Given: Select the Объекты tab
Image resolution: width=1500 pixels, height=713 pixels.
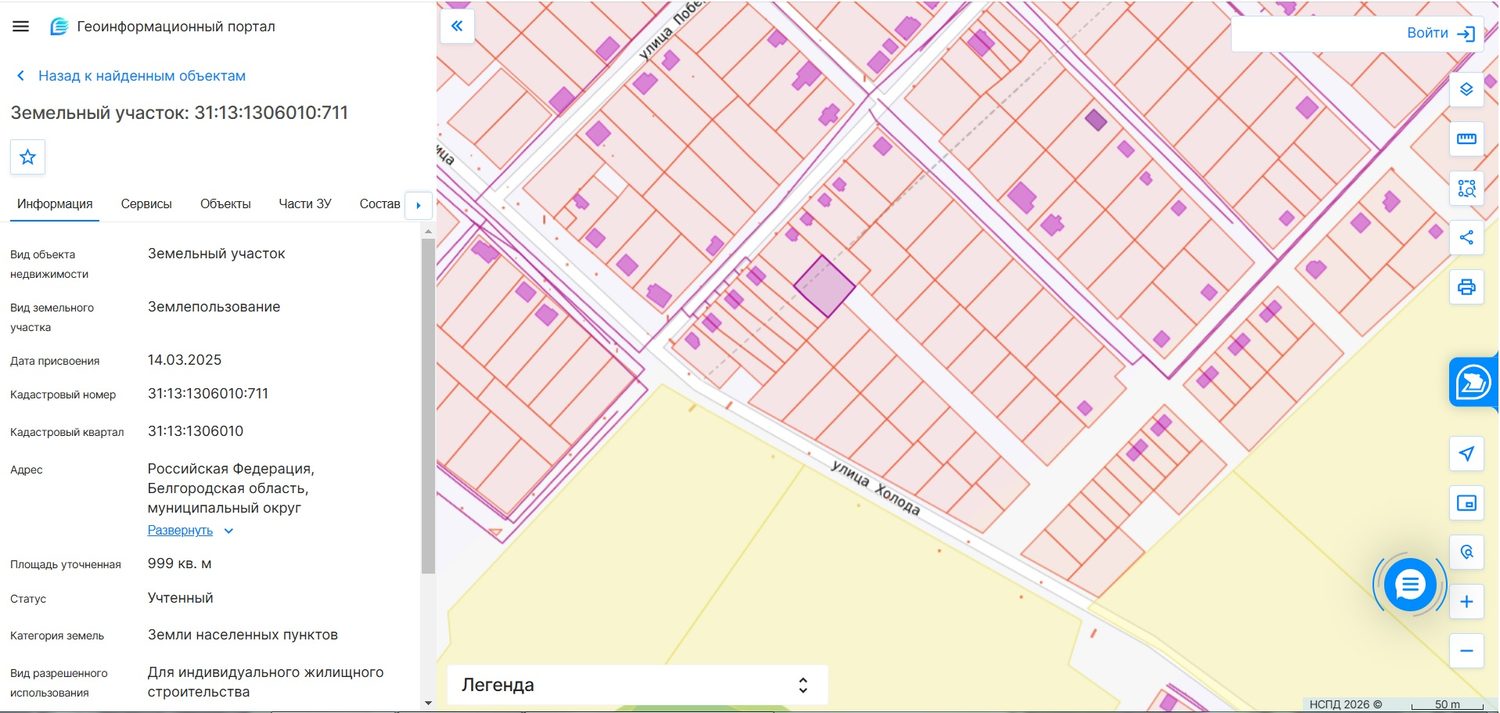Looking at the screenshot, I should click(225, 204).
